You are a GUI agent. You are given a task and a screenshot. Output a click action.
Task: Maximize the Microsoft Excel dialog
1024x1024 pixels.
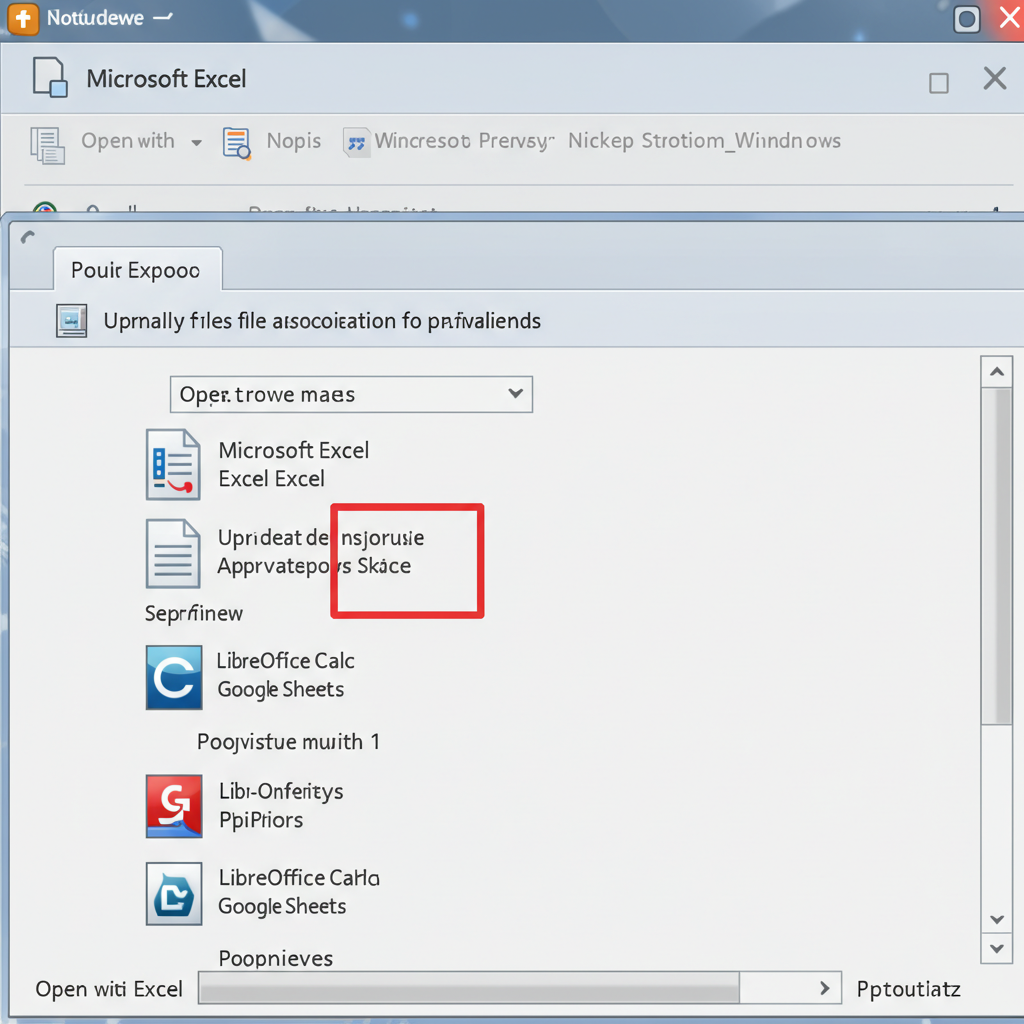(938, 83)
